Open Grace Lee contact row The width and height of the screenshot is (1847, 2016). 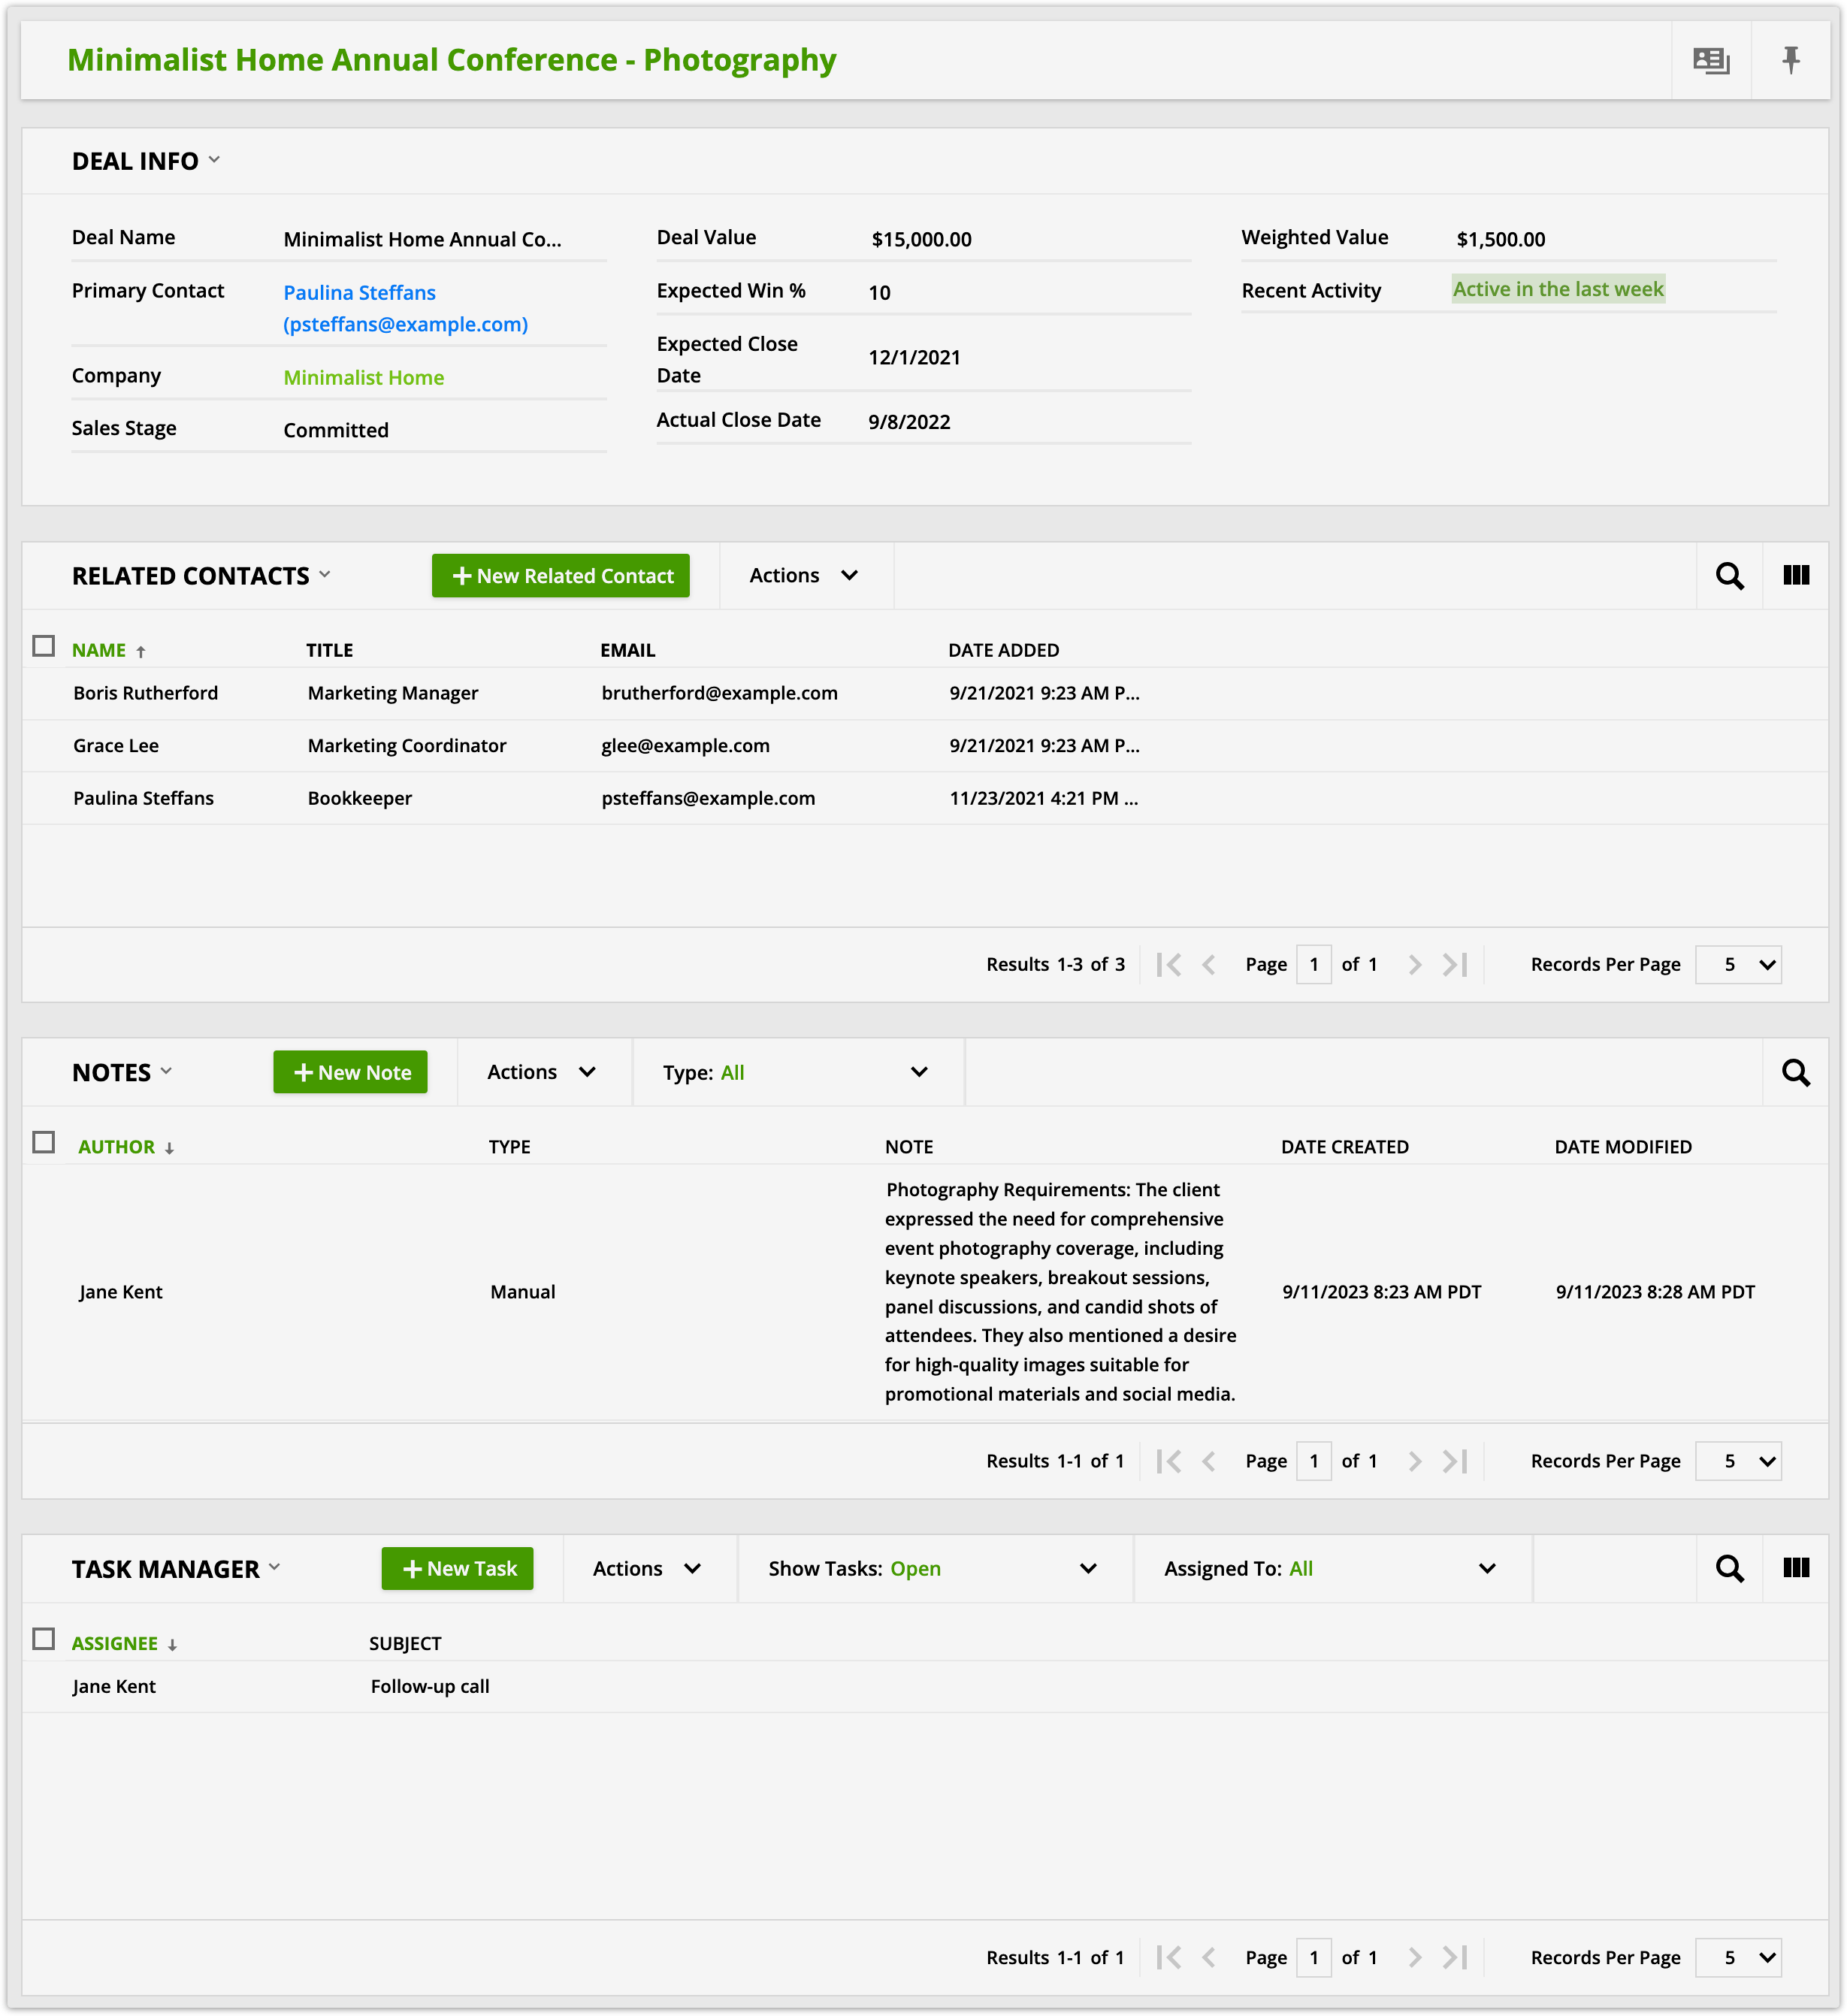coord(925,746)
